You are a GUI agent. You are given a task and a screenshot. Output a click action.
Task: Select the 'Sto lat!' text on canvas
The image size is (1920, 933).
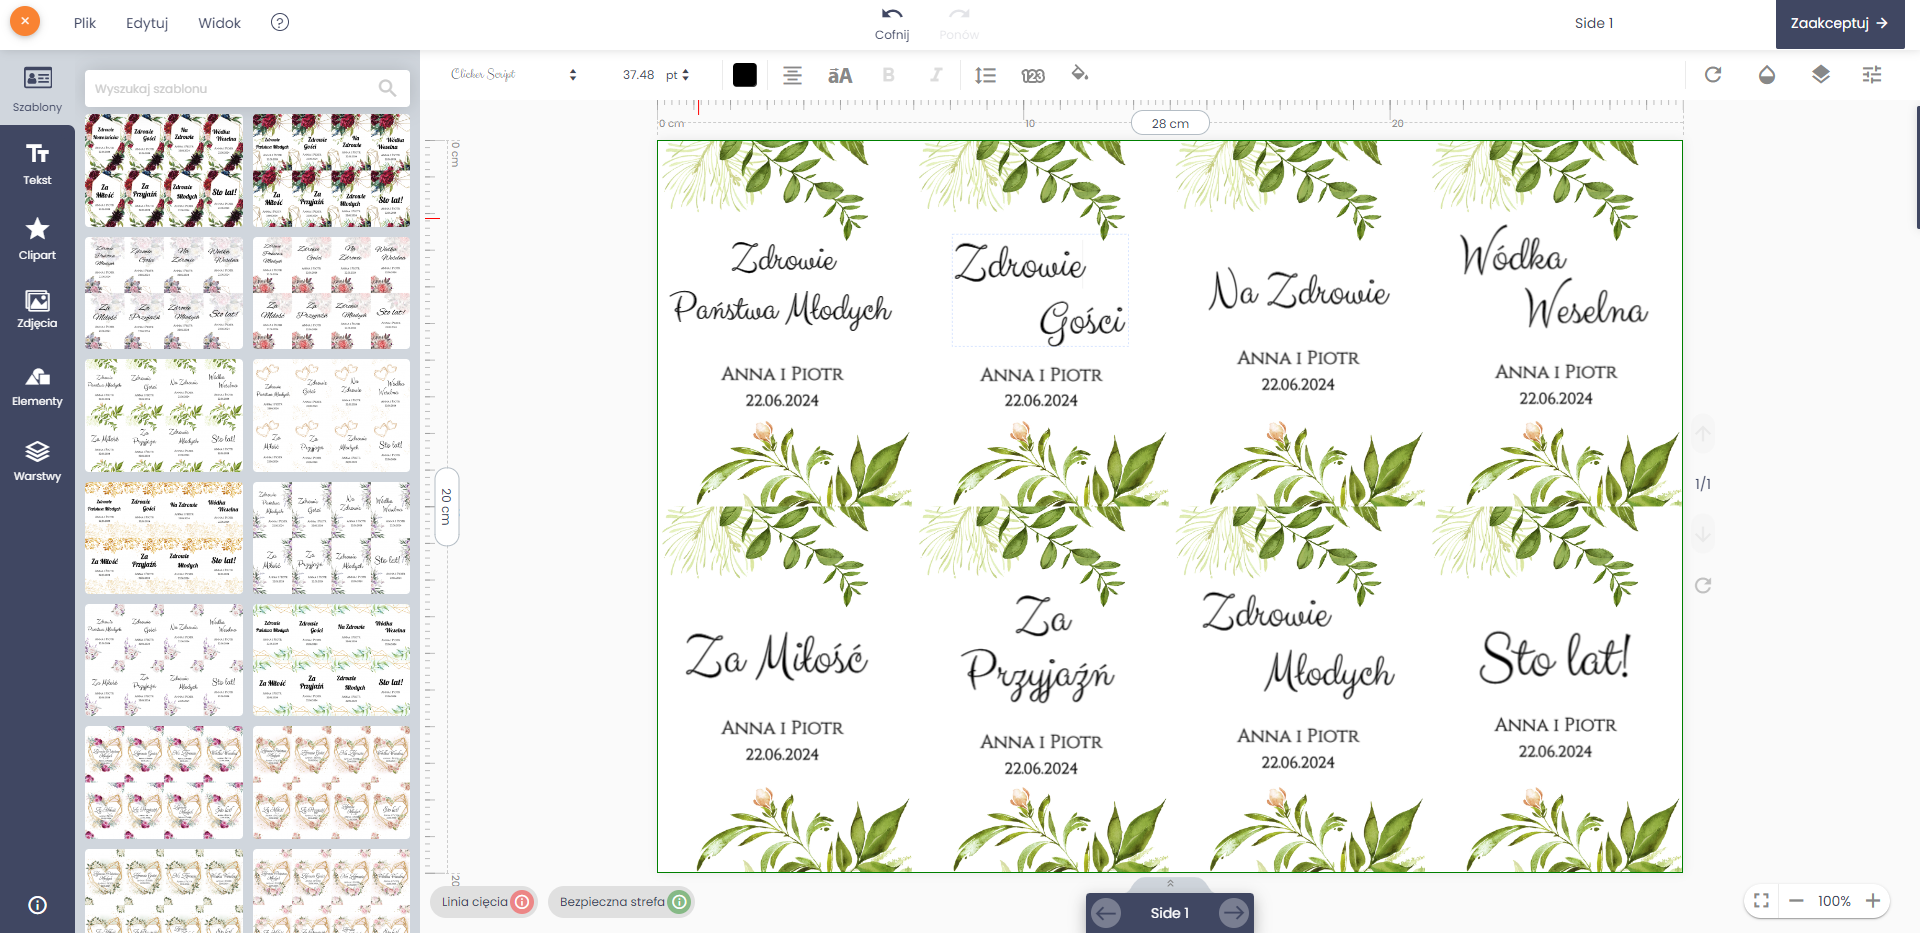point(1555,657)
